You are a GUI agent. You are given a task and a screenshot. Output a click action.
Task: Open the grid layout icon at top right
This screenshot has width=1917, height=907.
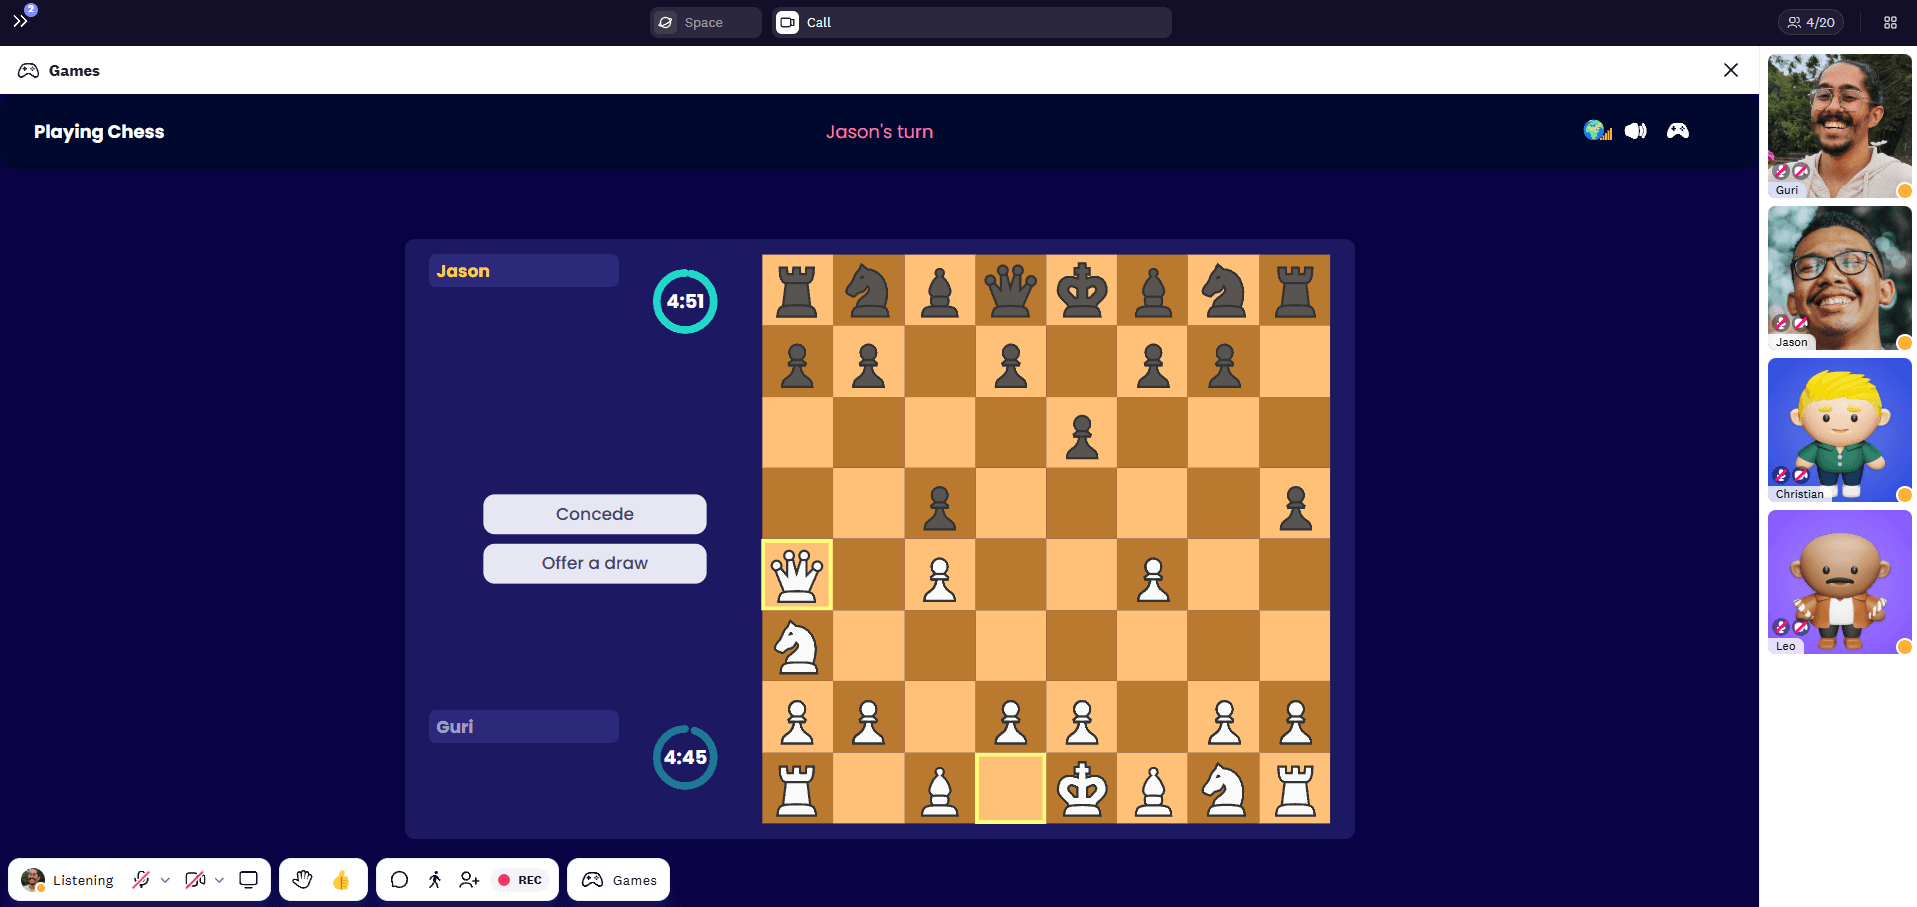(x=1890, y=22)
